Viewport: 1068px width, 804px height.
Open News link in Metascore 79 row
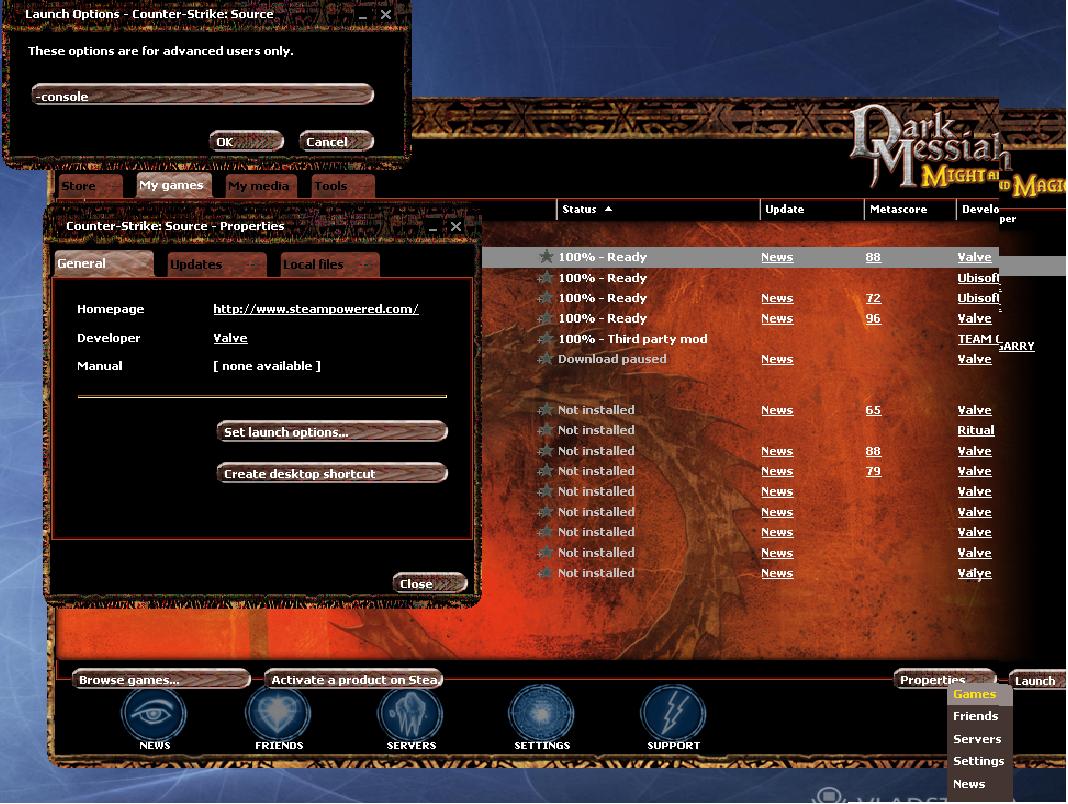tap(777, 471)
